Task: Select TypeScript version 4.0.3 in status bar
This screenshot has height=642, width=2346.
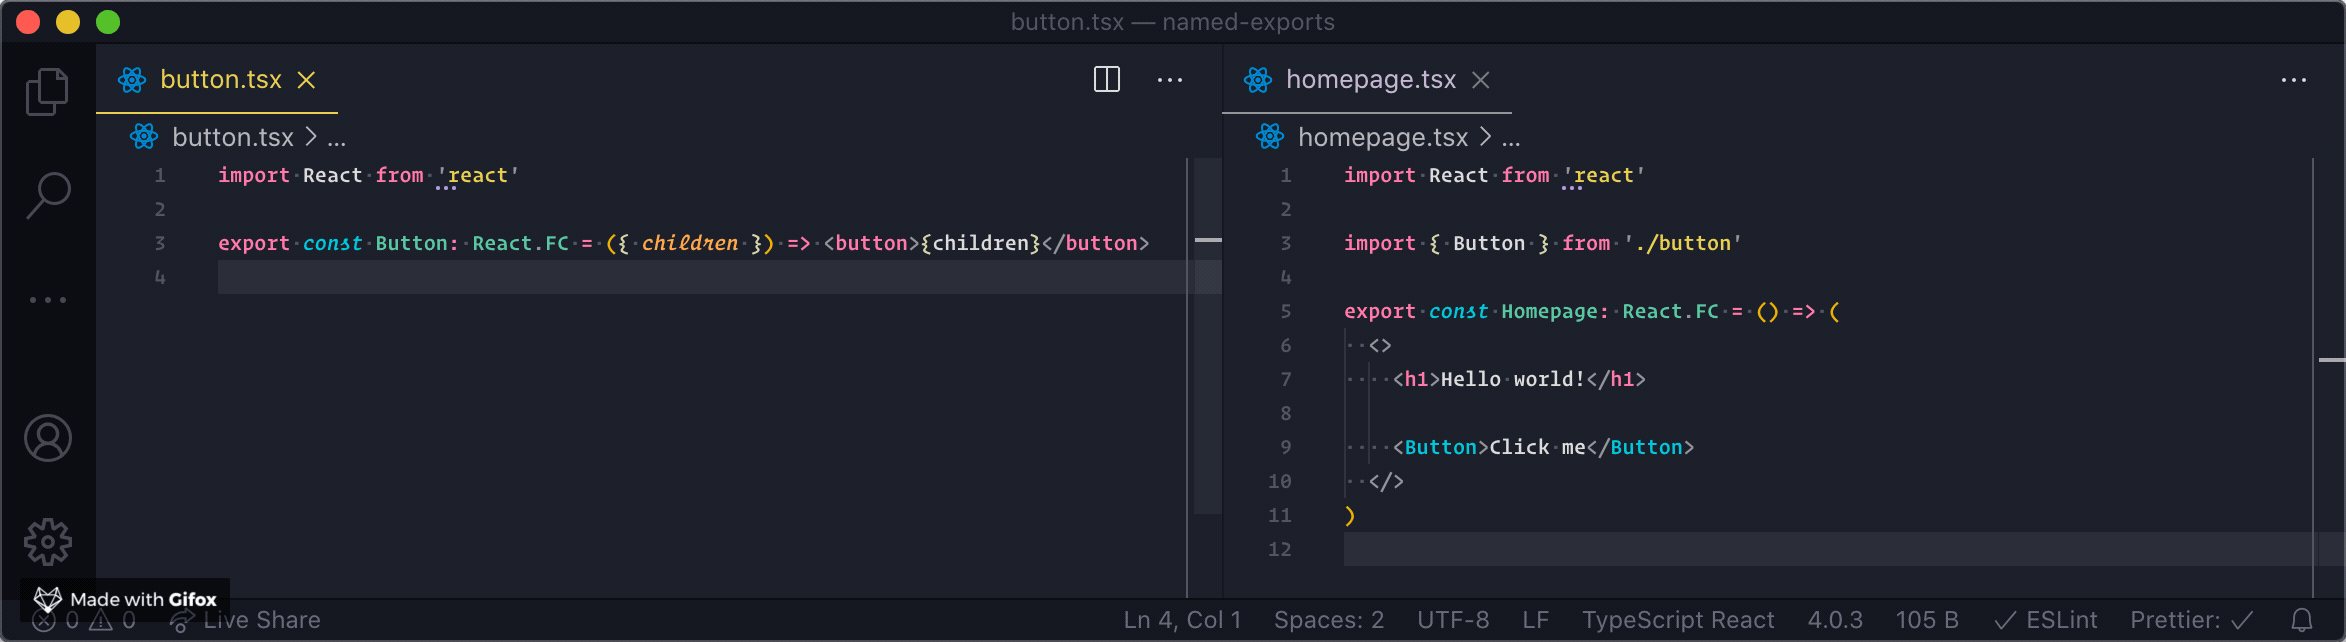Action: [1835, 620]
